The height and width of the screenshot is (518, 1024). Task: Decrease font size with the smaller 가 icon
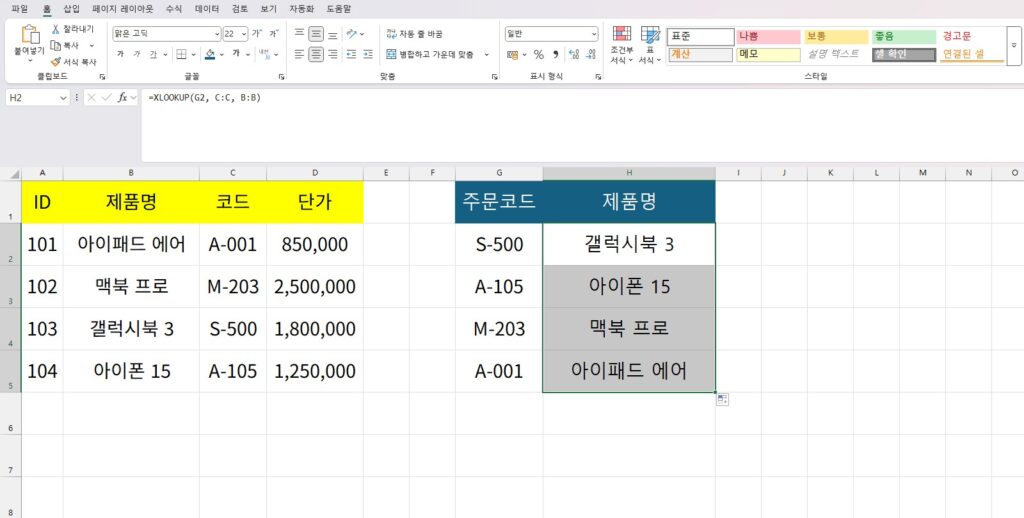coord(274,33)
